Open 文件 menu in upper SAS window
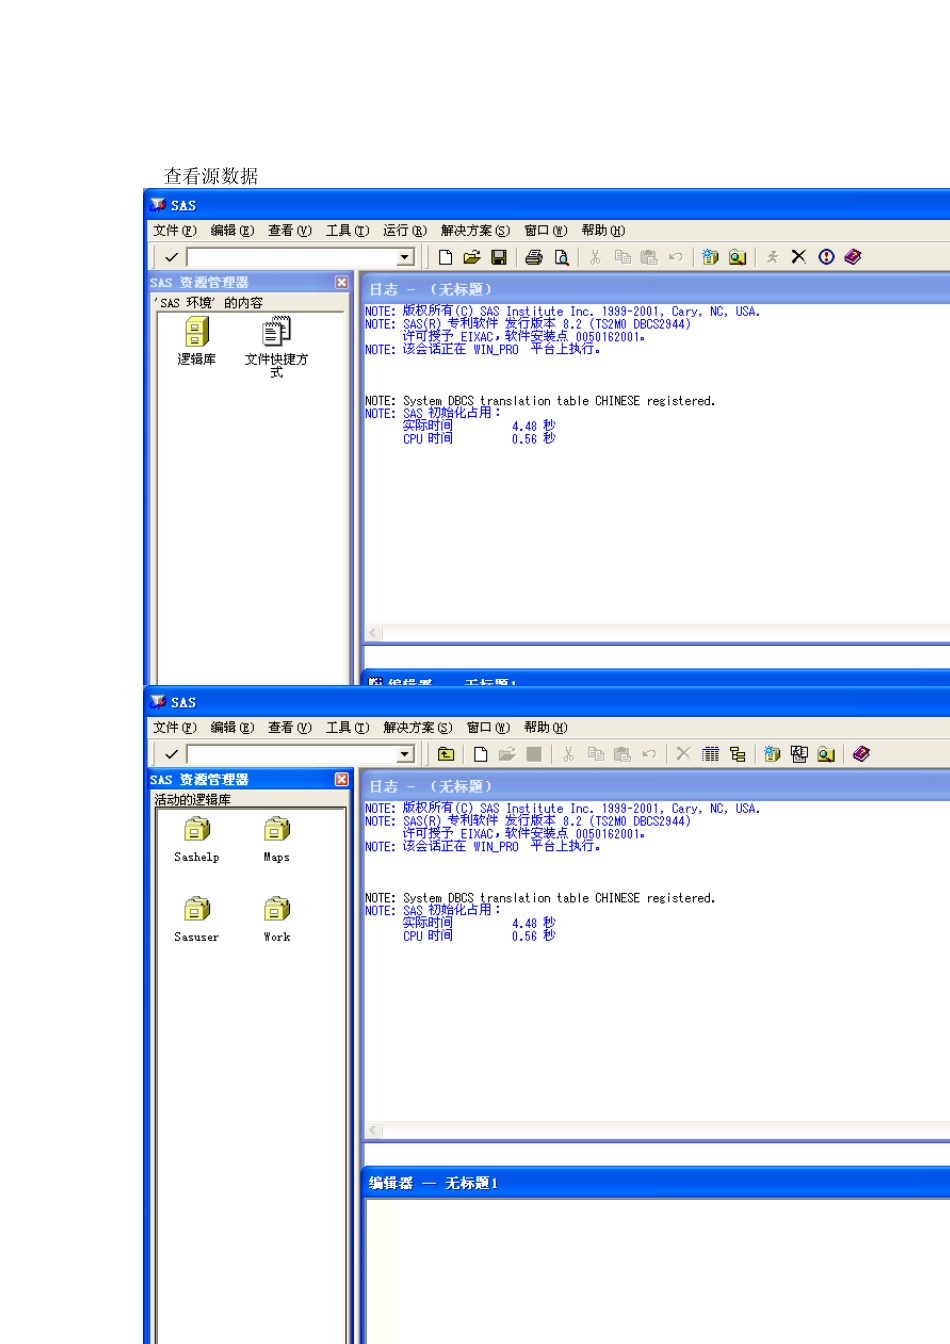Image resolution: width=950 pixels, height=1344 pixels. (x=175, y=231)
